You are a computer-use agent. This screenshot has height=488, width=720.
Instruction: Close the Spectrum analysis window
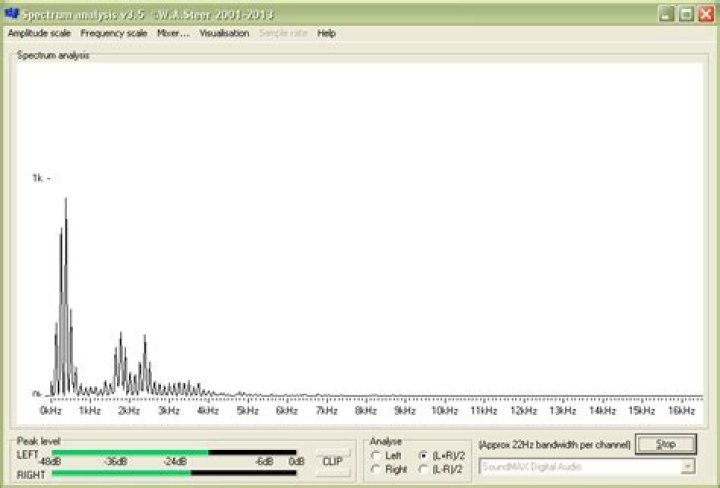pyautogui.click(x=706, y=14)
